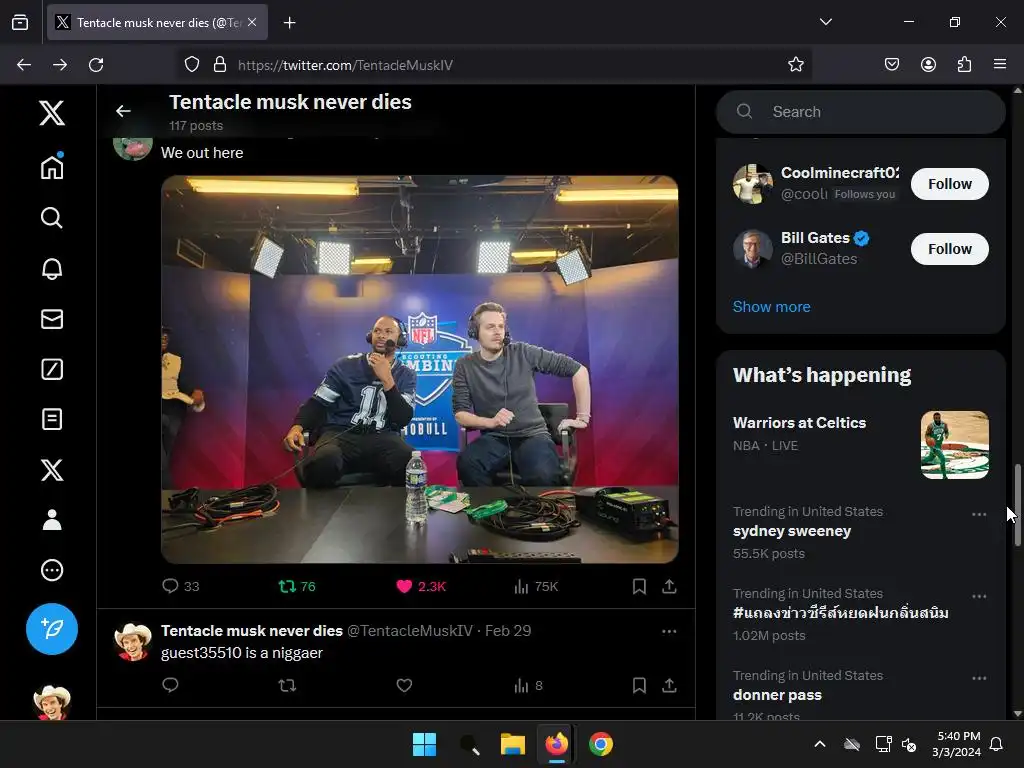Reload the current page

coord(96,65)
